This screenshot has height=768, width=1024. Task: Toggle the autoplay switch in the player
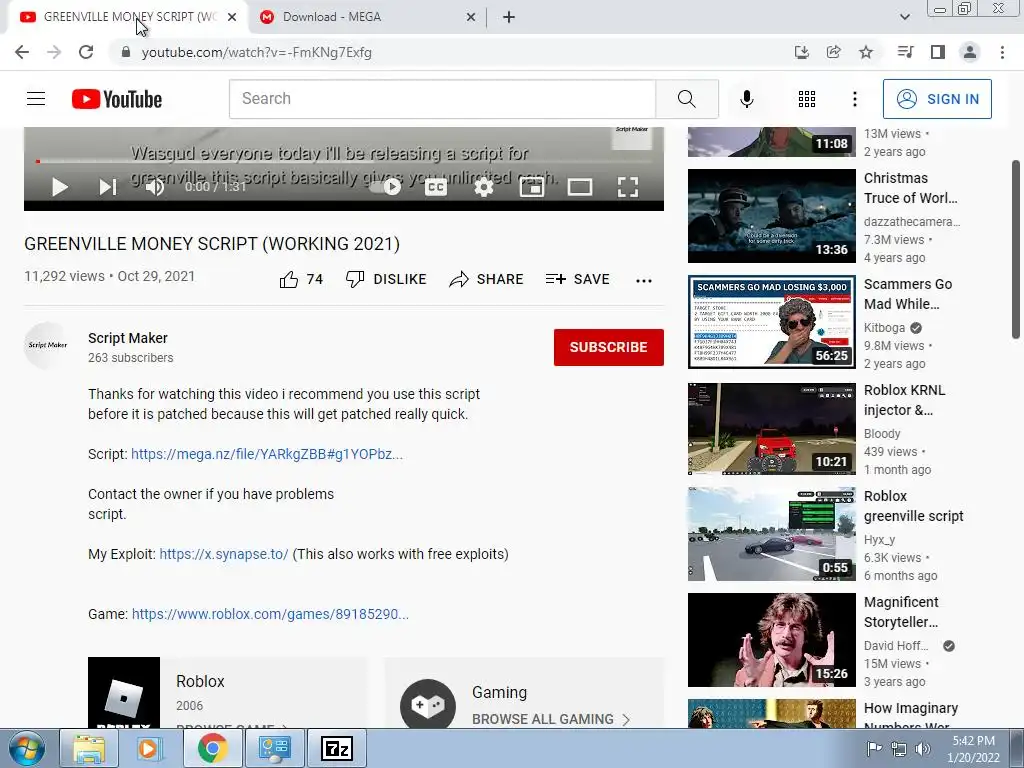[x=385, y=187]
